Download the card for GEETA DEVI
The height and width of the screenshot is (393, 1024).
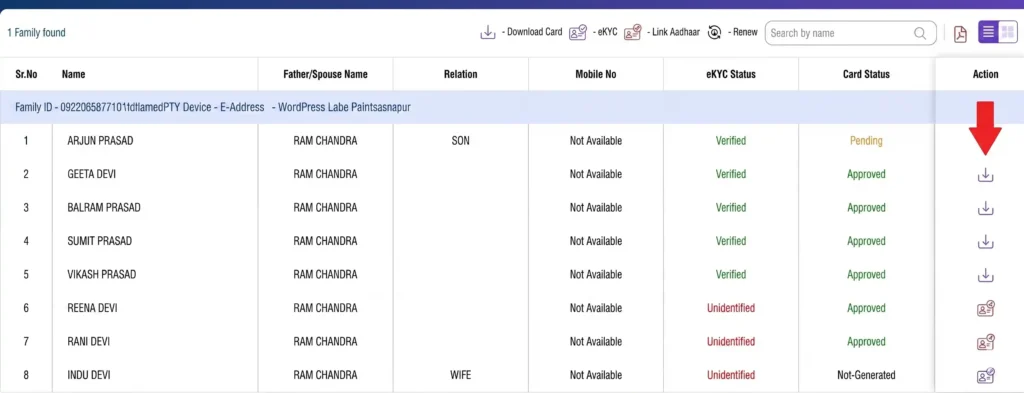pyautogui.click(x=985, y=175)
